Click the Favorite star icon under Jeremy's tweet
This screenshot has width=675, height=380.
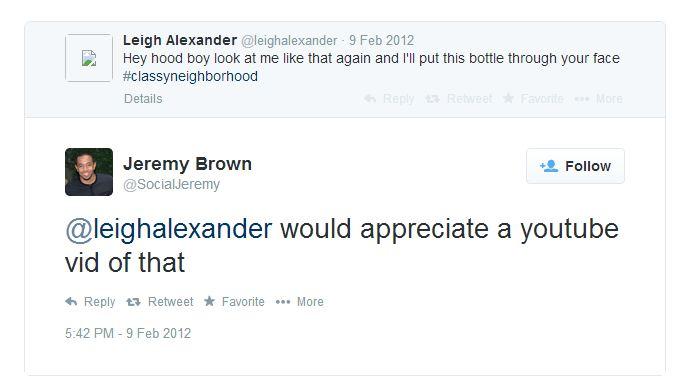coord(209,301)
